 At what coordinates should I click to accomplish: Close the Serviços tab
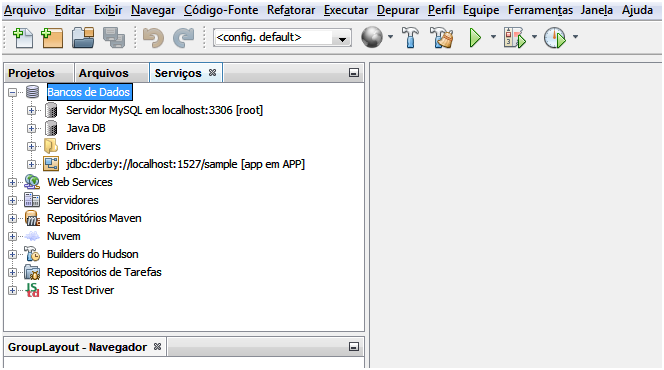point(213,72)
